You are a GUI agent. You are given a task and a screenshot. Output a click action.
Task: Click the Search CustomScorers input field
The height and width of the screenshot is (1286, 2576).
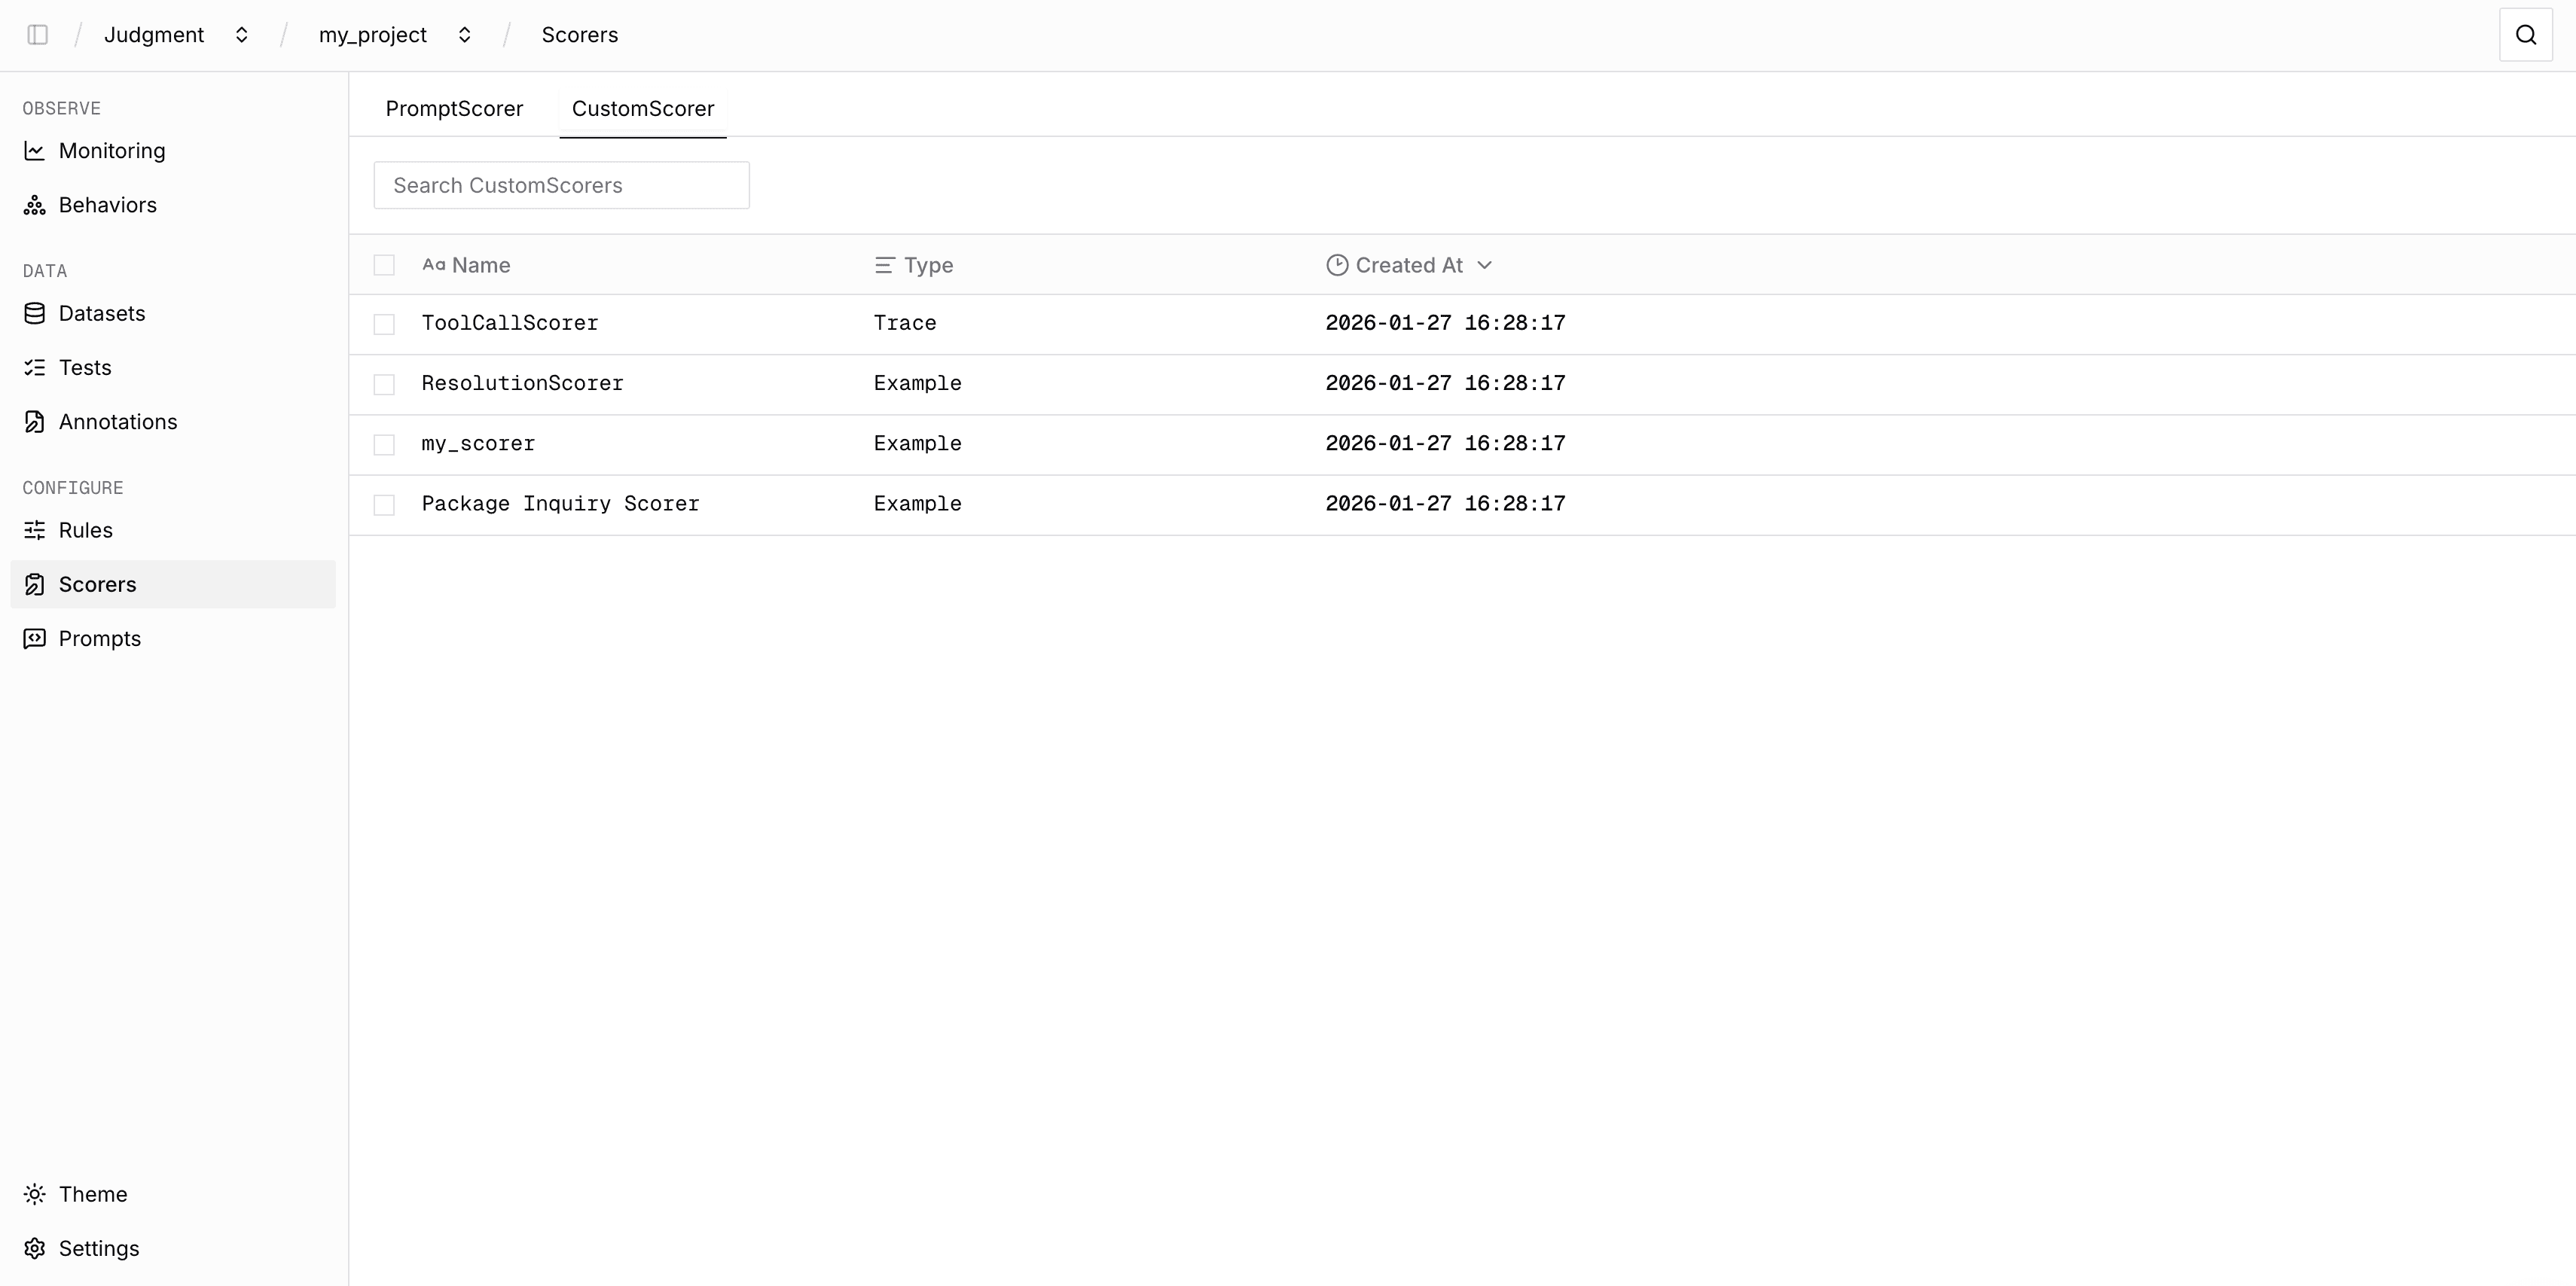[560, 185]
